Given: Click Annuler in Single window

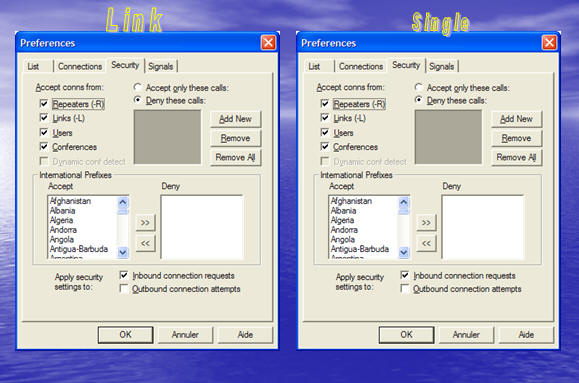Looking at the screenshot, I should pyautogui.click(x=466, y=335).
